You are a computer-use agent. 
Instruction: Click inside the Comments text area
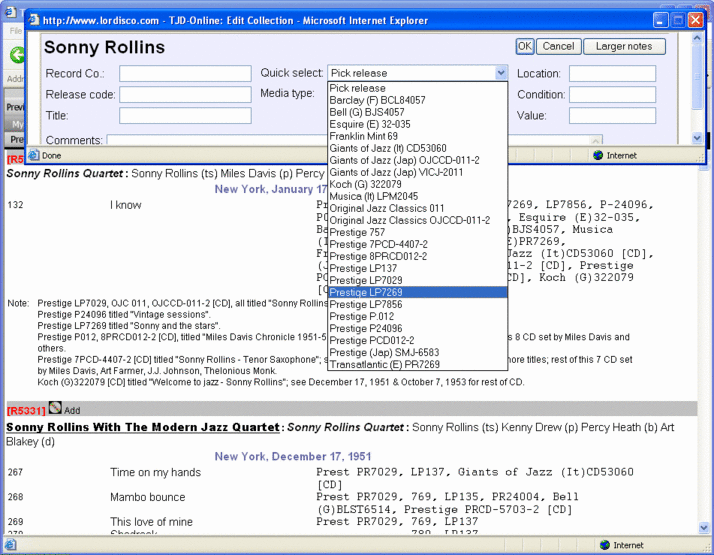(217, 140)
